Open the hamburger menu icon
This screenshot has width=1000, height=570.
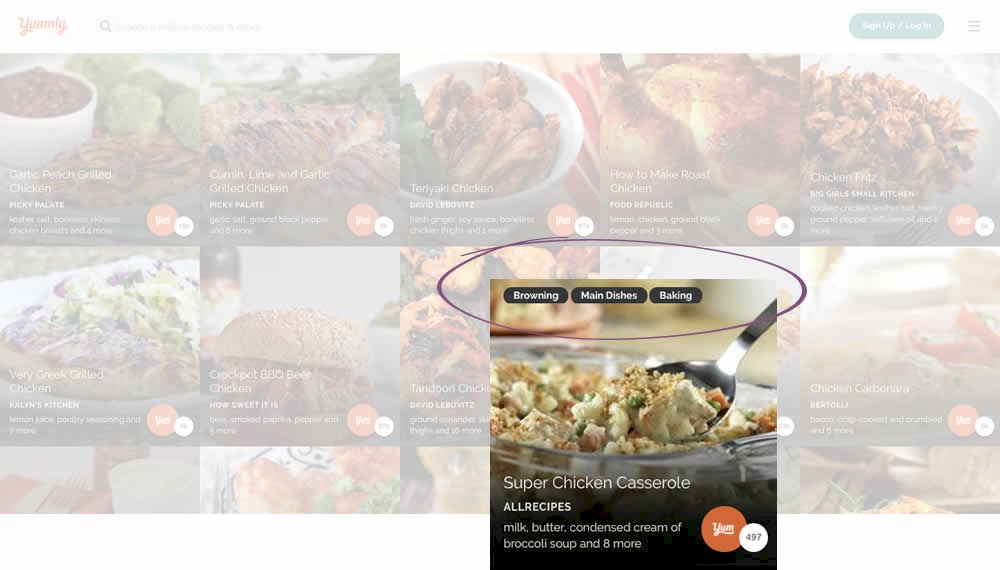click(973, 26)
